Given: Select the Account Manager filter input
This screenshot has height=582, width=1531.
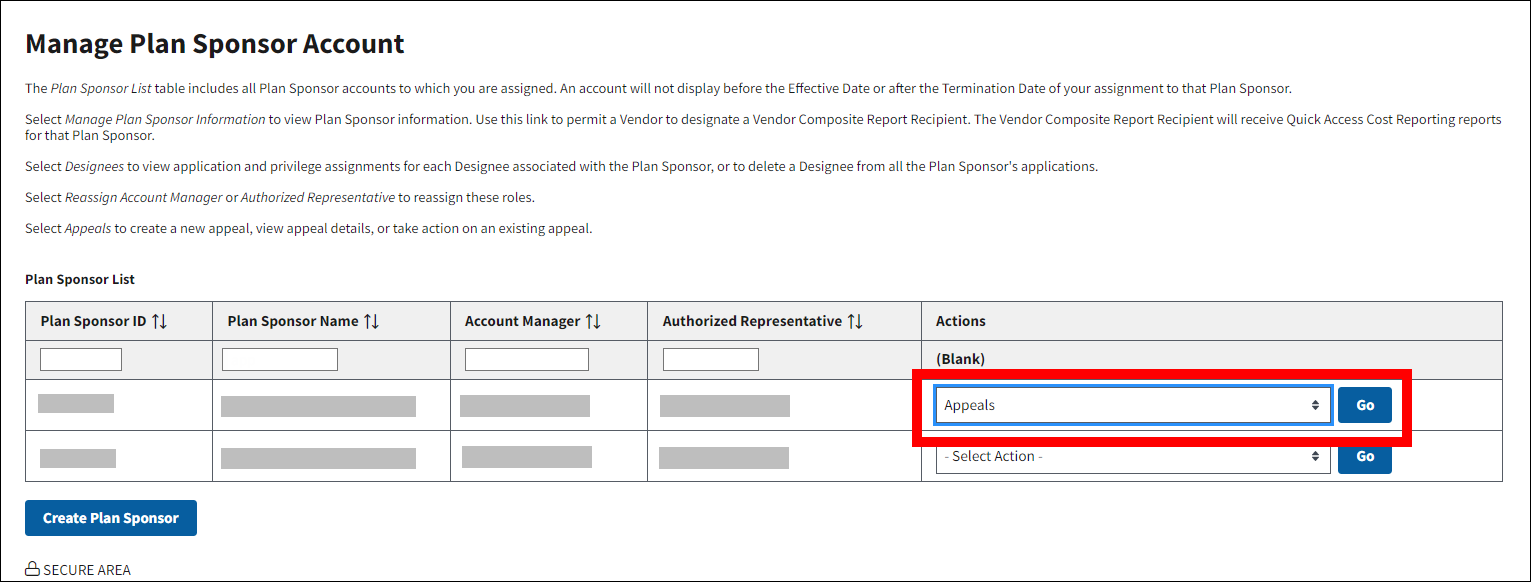Looking at the screenshot, I should click(527, 359).
